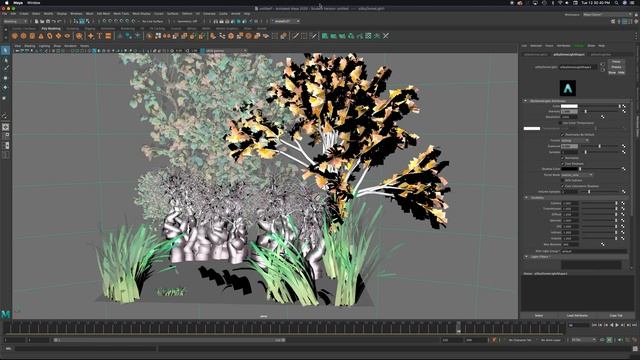Choose the Lasso select tool in toolbox
The image size is (640, 360).
coord(5,60)
